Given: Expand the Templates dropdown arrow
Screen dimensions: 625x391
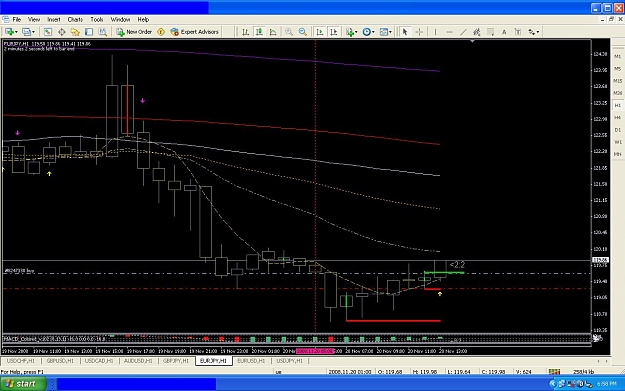Looking at the screenshot, I should point(390,32).
